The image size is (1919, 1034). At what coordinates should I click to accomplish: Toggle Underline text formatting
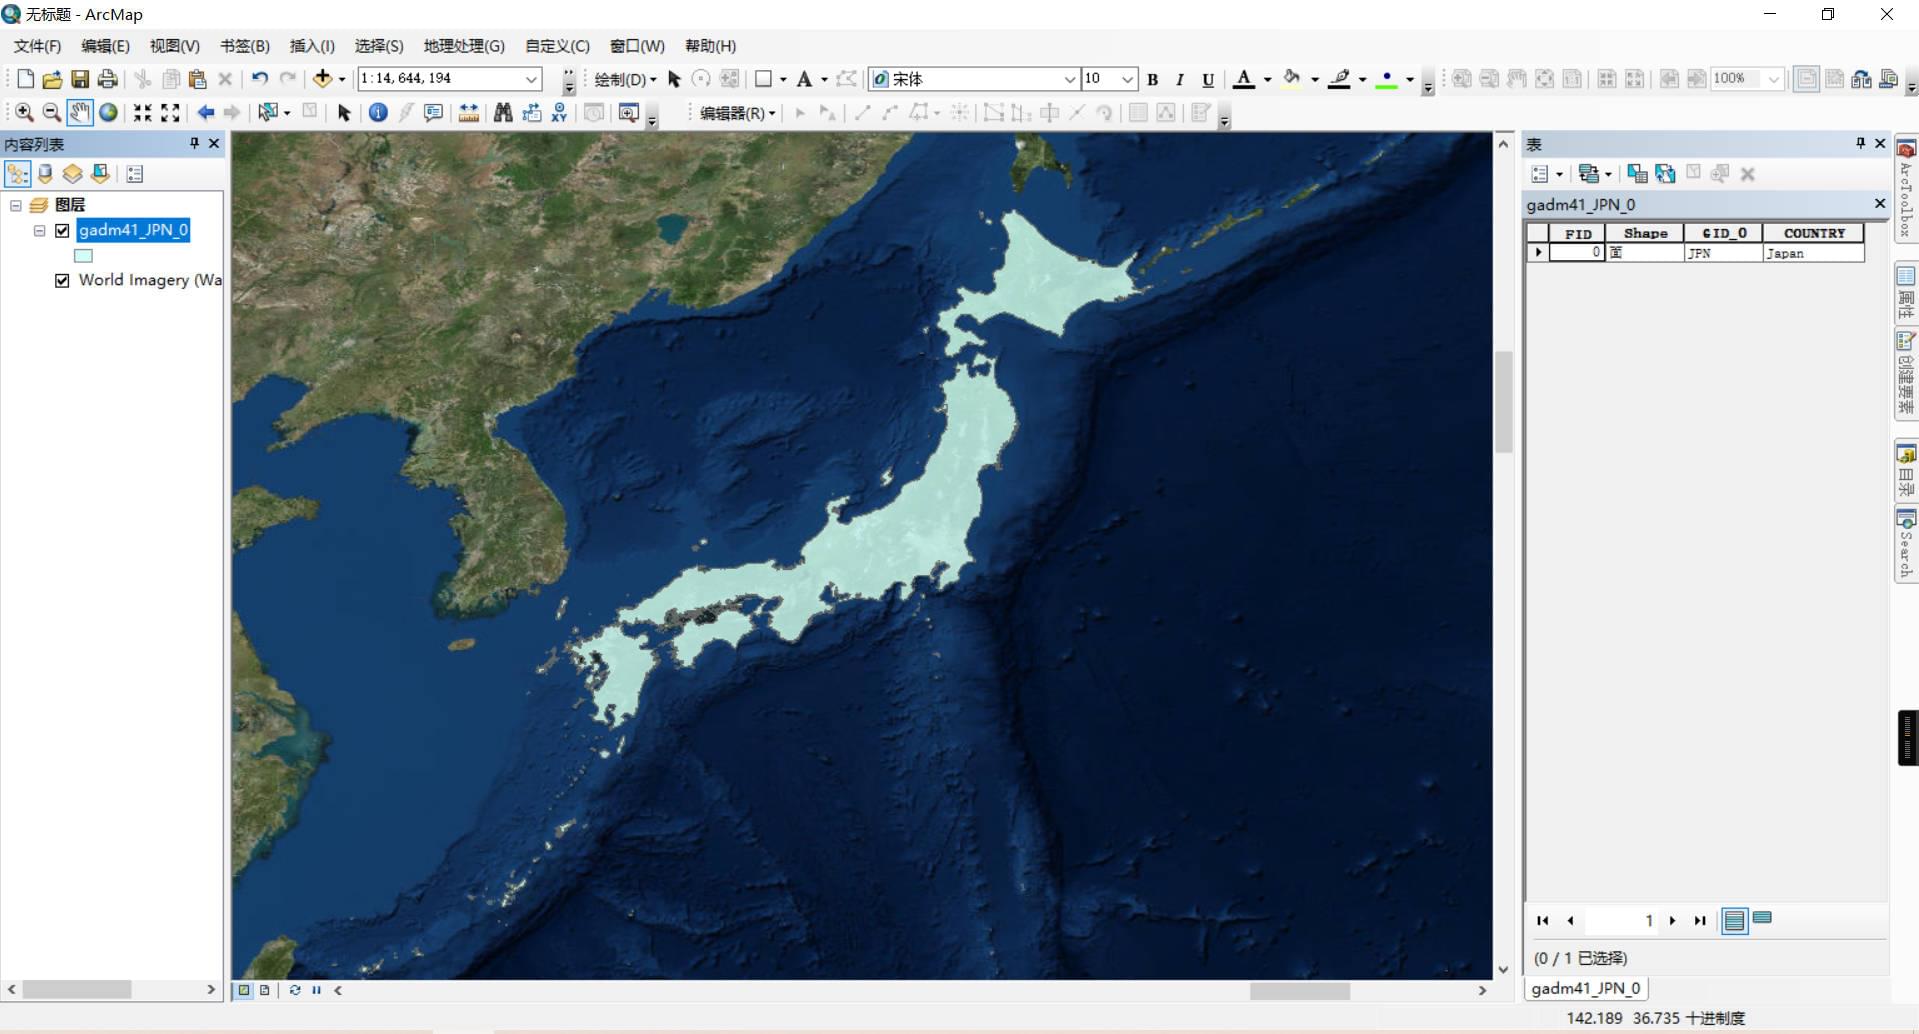pos(1208,79)
